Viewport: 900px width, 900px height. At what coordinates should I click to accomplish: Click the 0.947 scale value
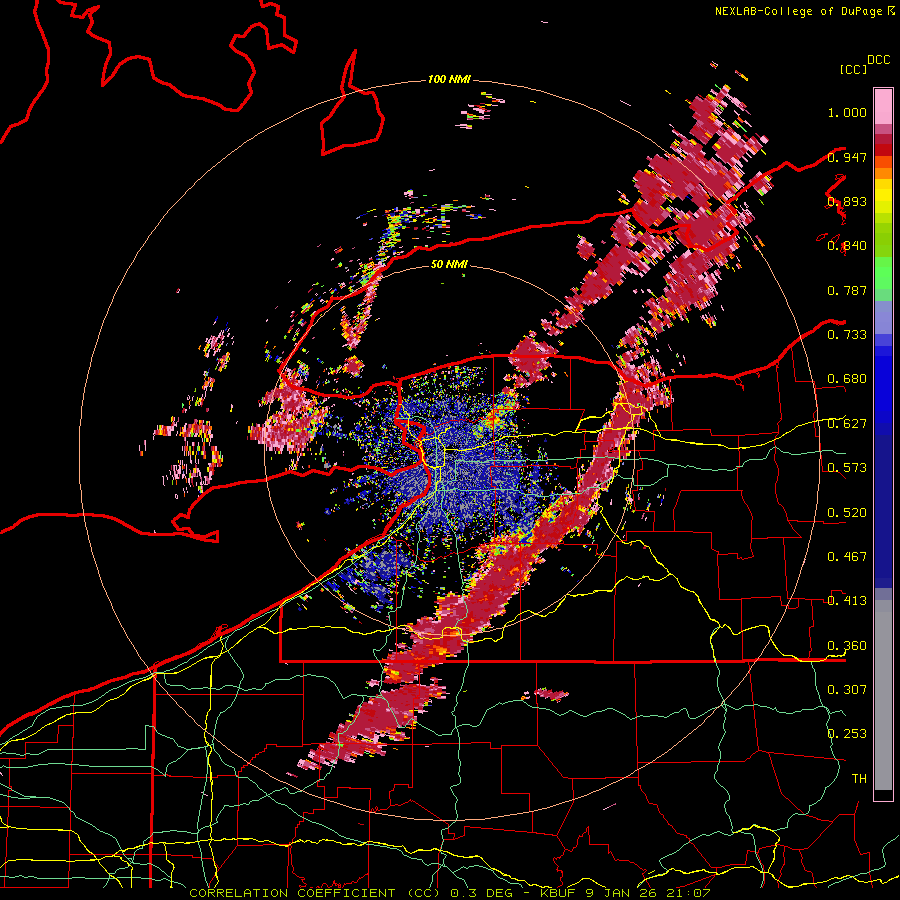847,157
